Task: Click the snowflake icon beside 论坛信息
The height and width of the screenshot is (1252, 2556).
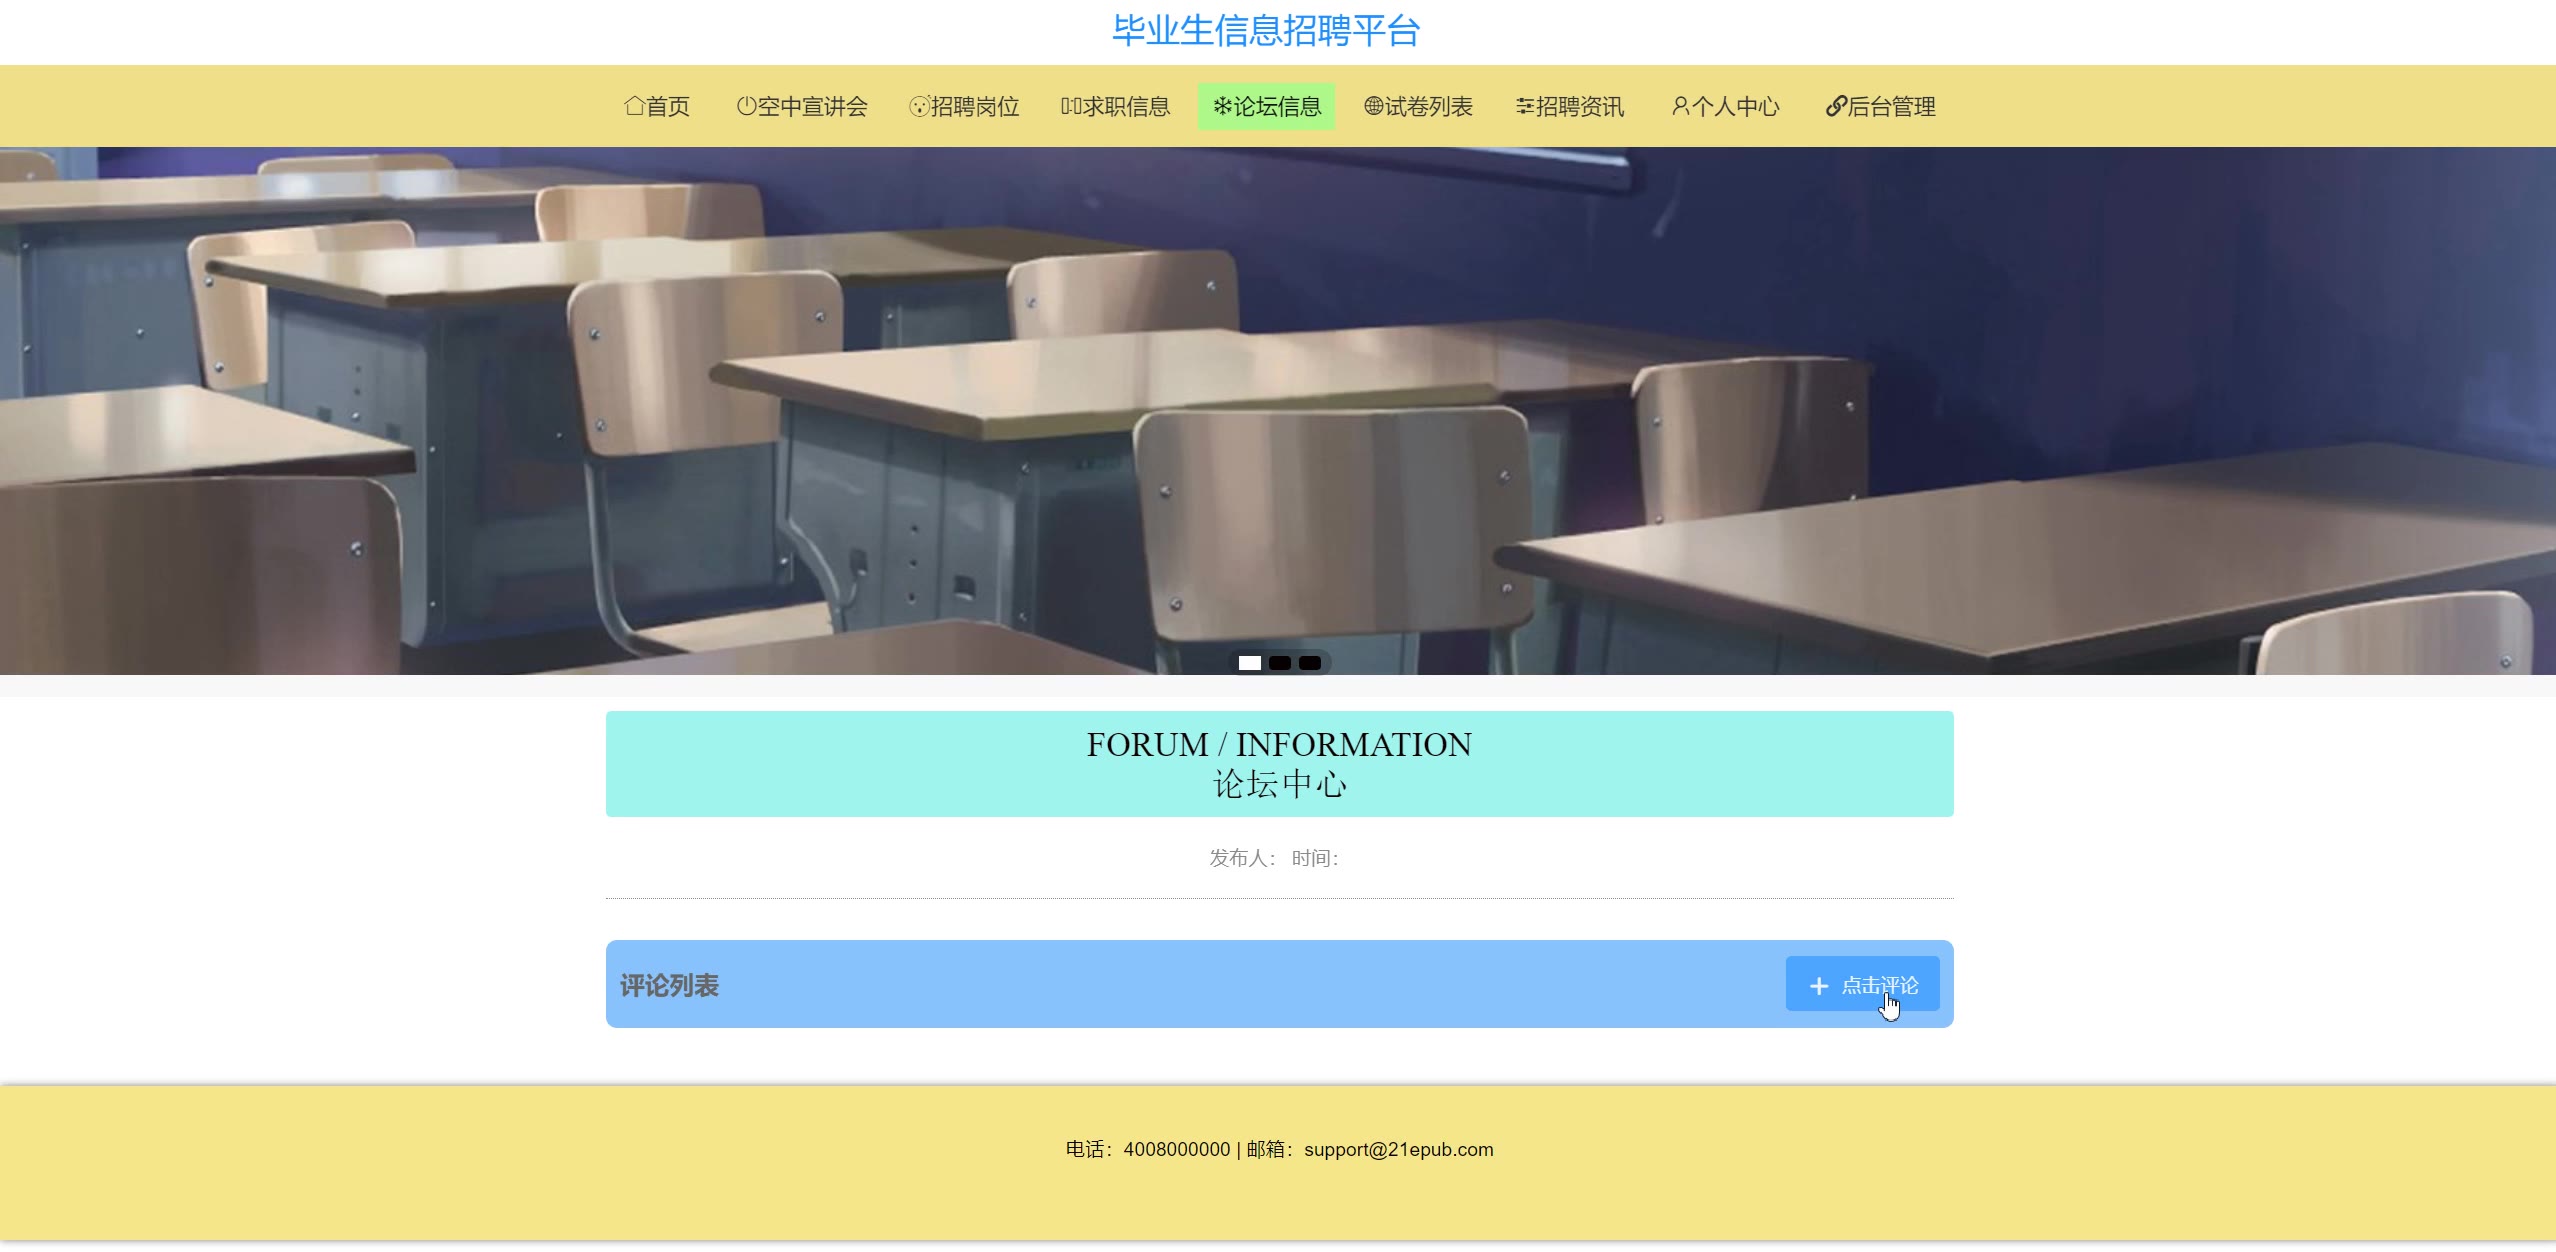Action: [1222, 106]
